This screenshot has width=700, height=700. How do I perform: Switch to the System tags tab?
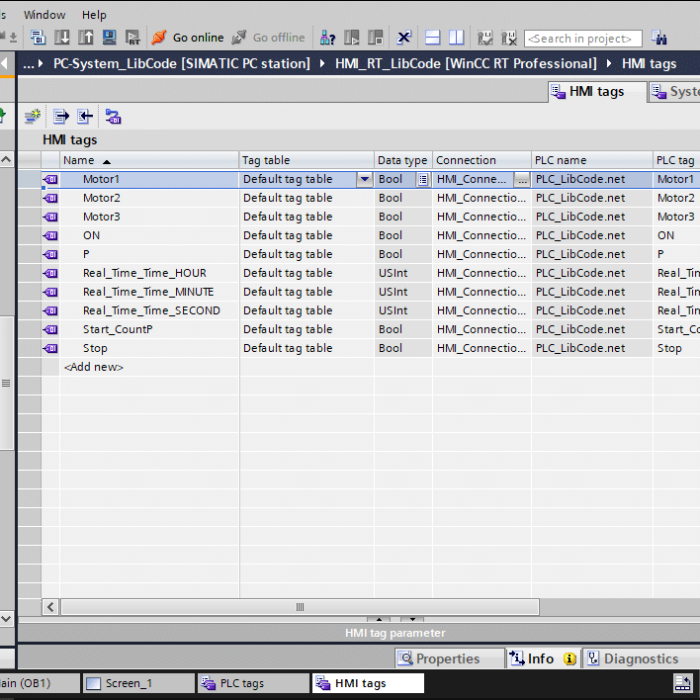tap(675, 92)
